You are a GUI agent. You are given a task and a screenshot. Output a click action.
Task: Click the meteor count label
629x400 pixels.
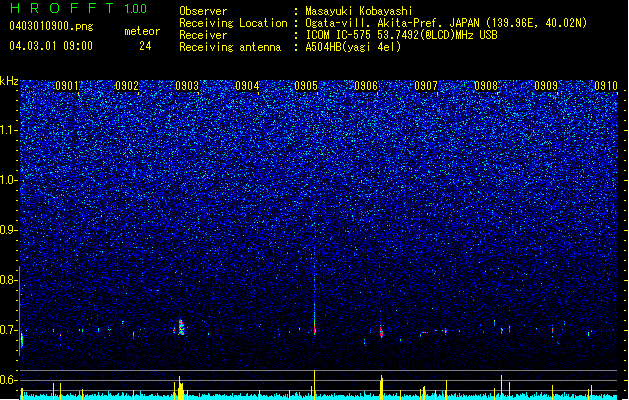point(142,31)
